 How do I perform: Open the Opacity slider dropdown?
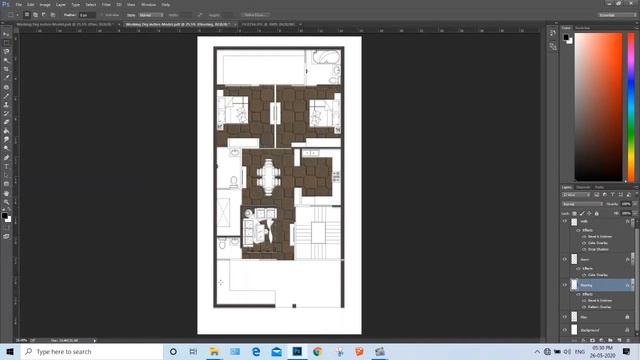click(x=635, y=204)
